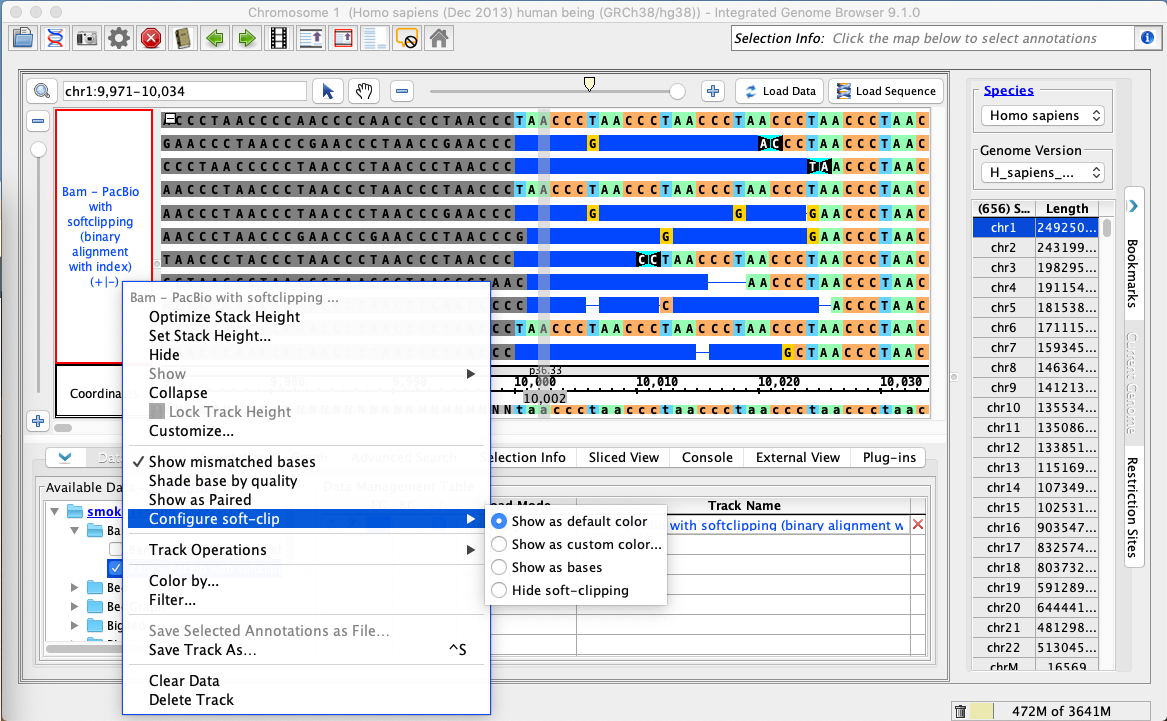Empty memory using the trash can icon

(x=961, y=711)
